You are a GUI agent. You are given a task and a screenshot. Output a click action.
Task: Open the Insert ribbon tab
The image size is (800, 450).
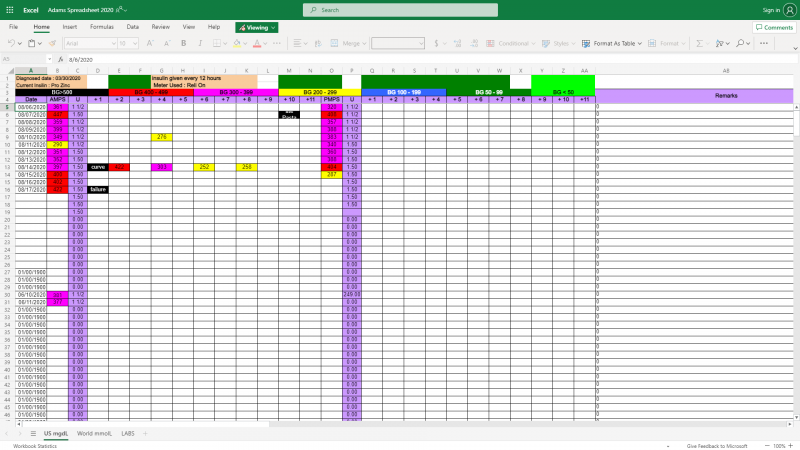coord(70,27)
